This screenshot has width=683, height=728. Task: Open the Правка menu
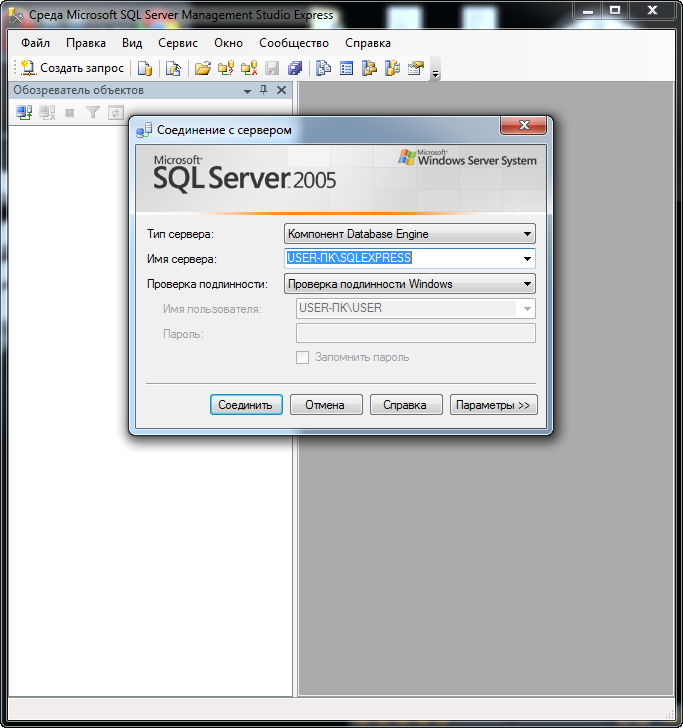86,43
